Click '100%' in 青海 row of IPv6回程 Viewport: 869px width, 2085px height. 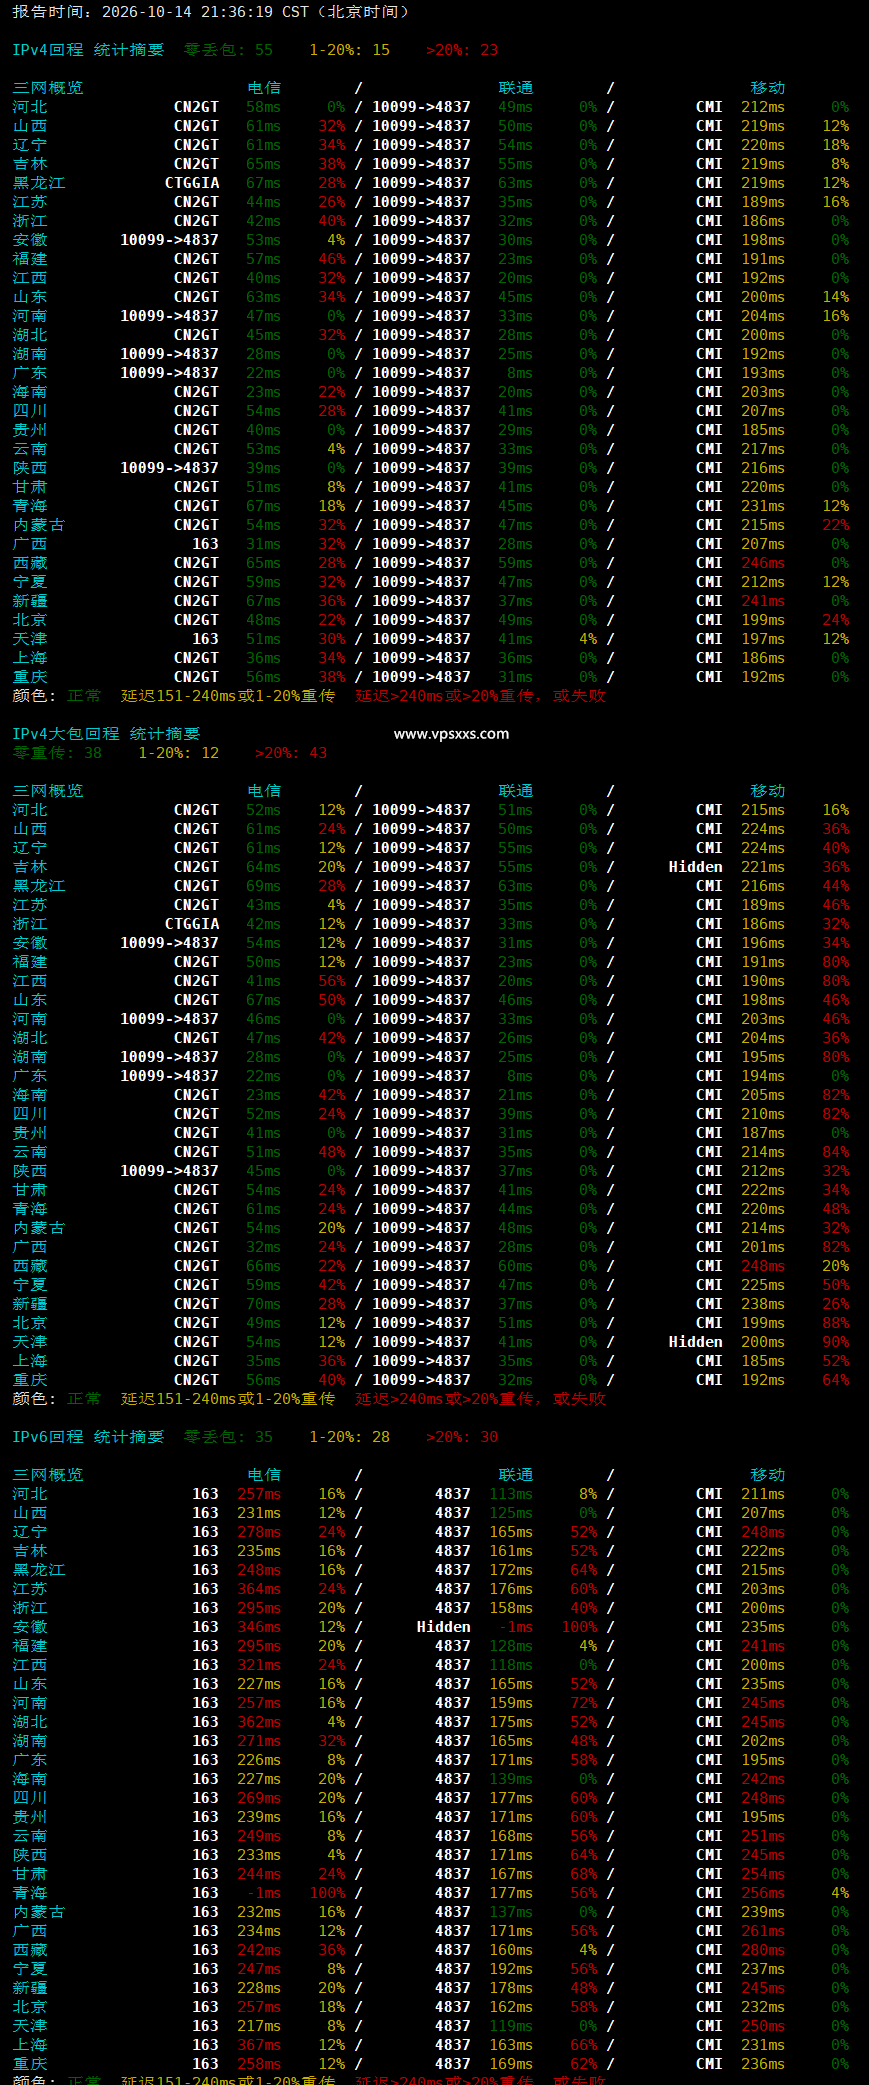328,1893
